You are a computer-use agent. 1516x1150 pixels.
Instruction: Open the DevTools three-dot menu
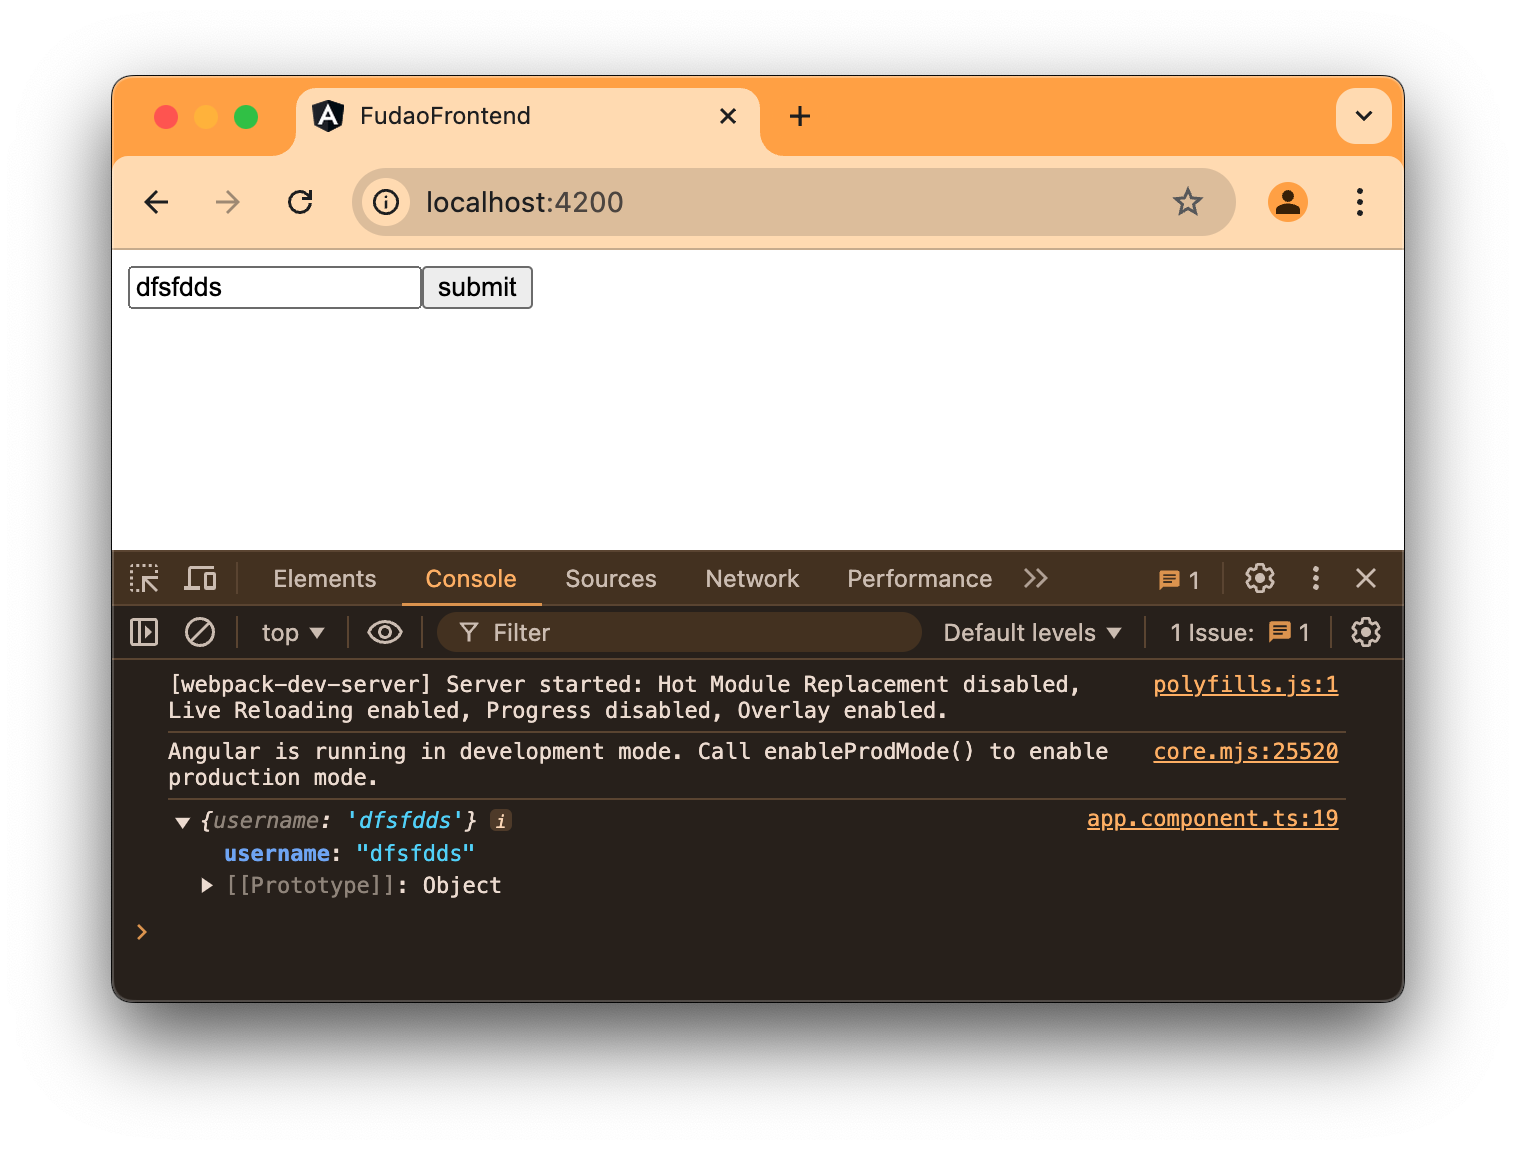[1315, 578]
